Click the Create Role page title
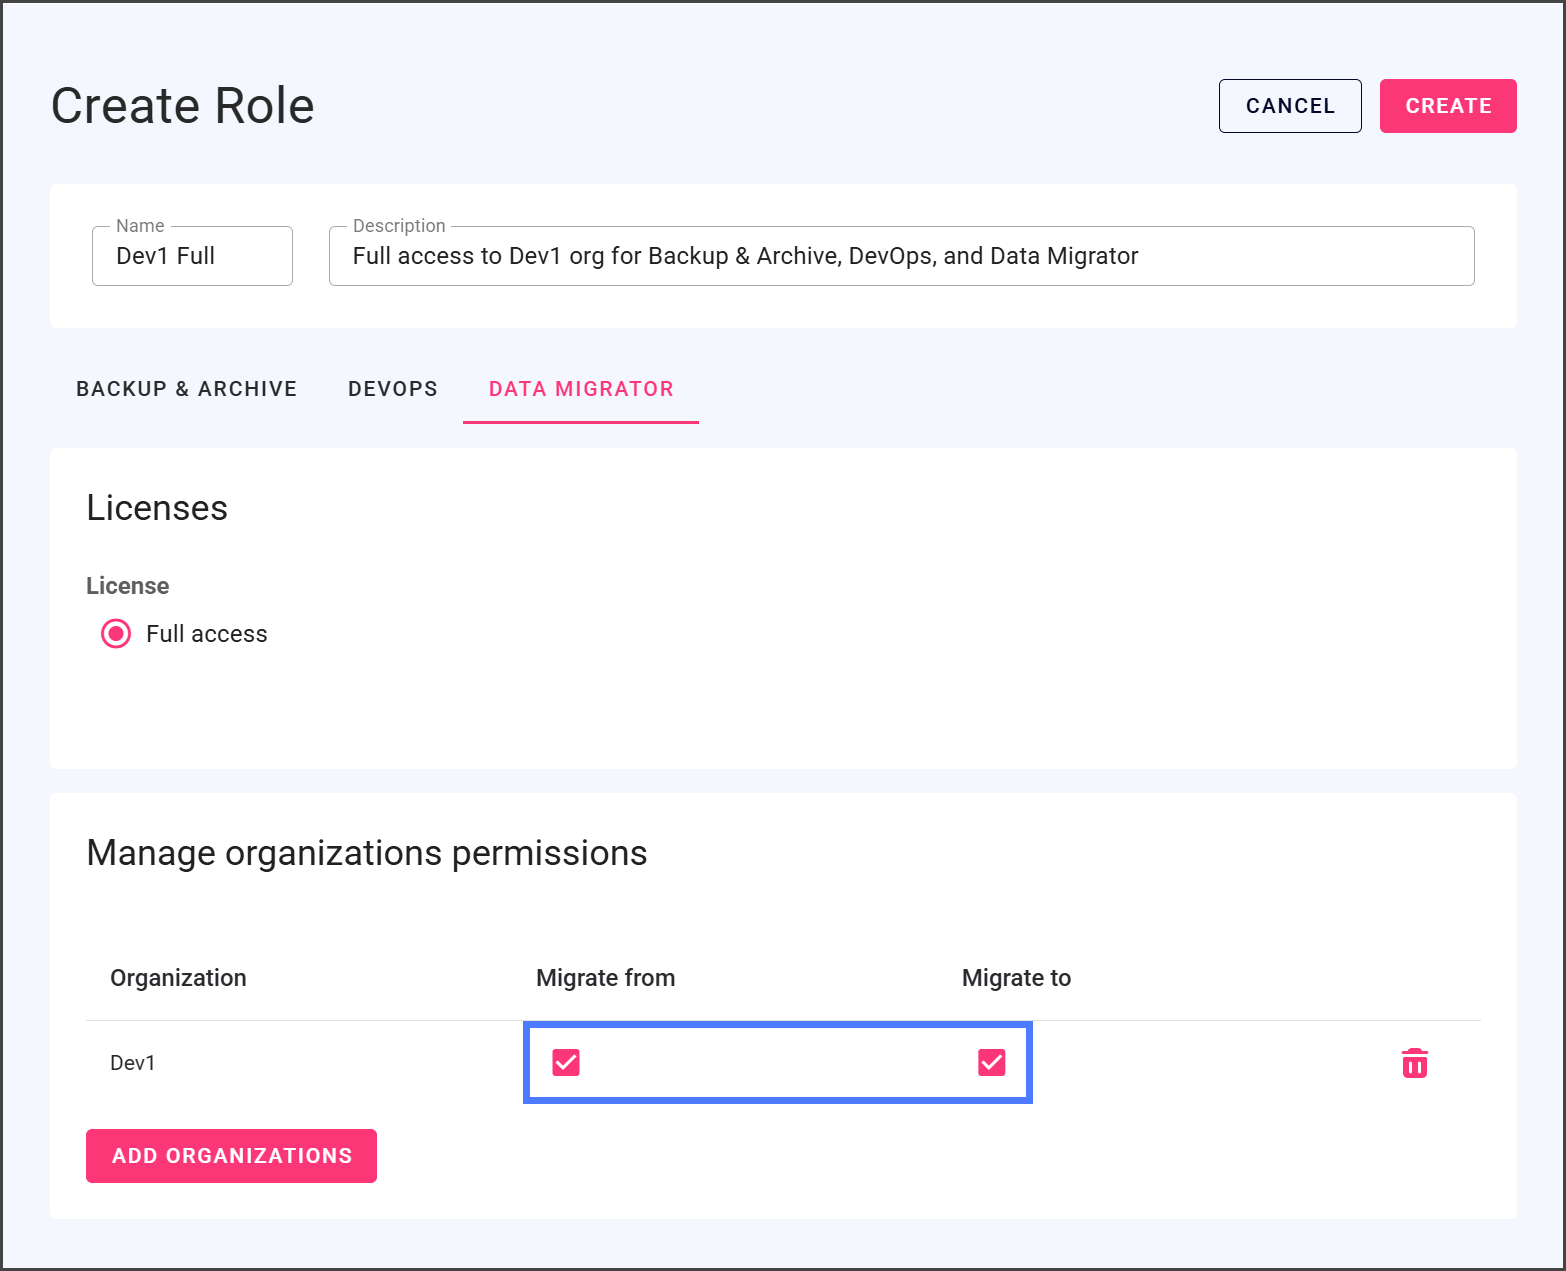 tap(183, 106)
